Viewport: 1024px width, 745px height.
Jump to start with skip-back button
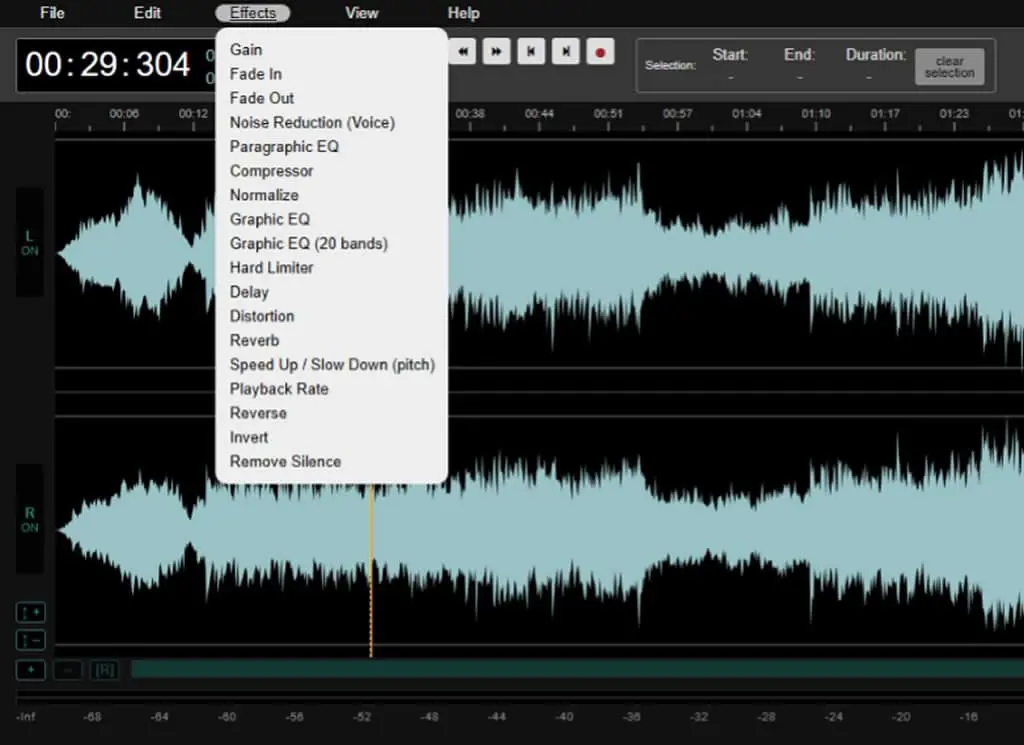point(531,52)
